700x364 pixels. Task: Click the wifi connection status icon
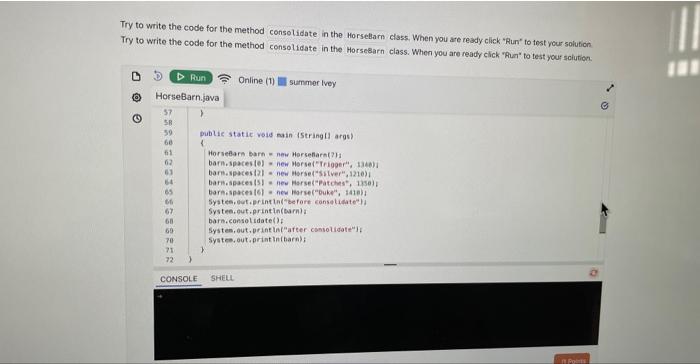click(x=224, y=79)
